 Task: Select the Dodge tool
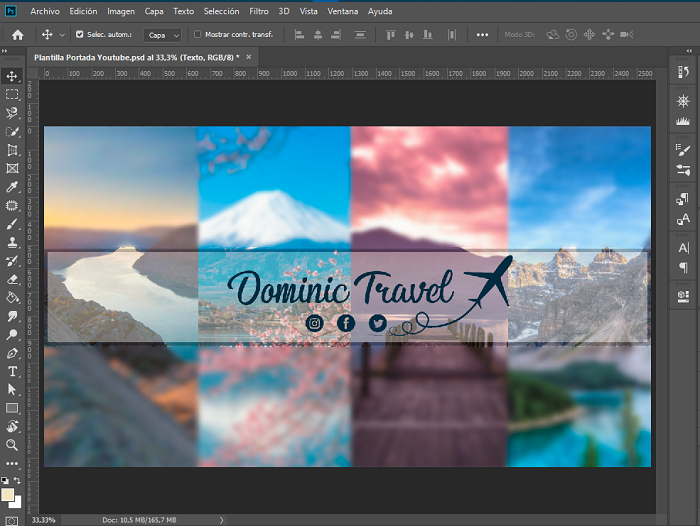coord(12,334)
